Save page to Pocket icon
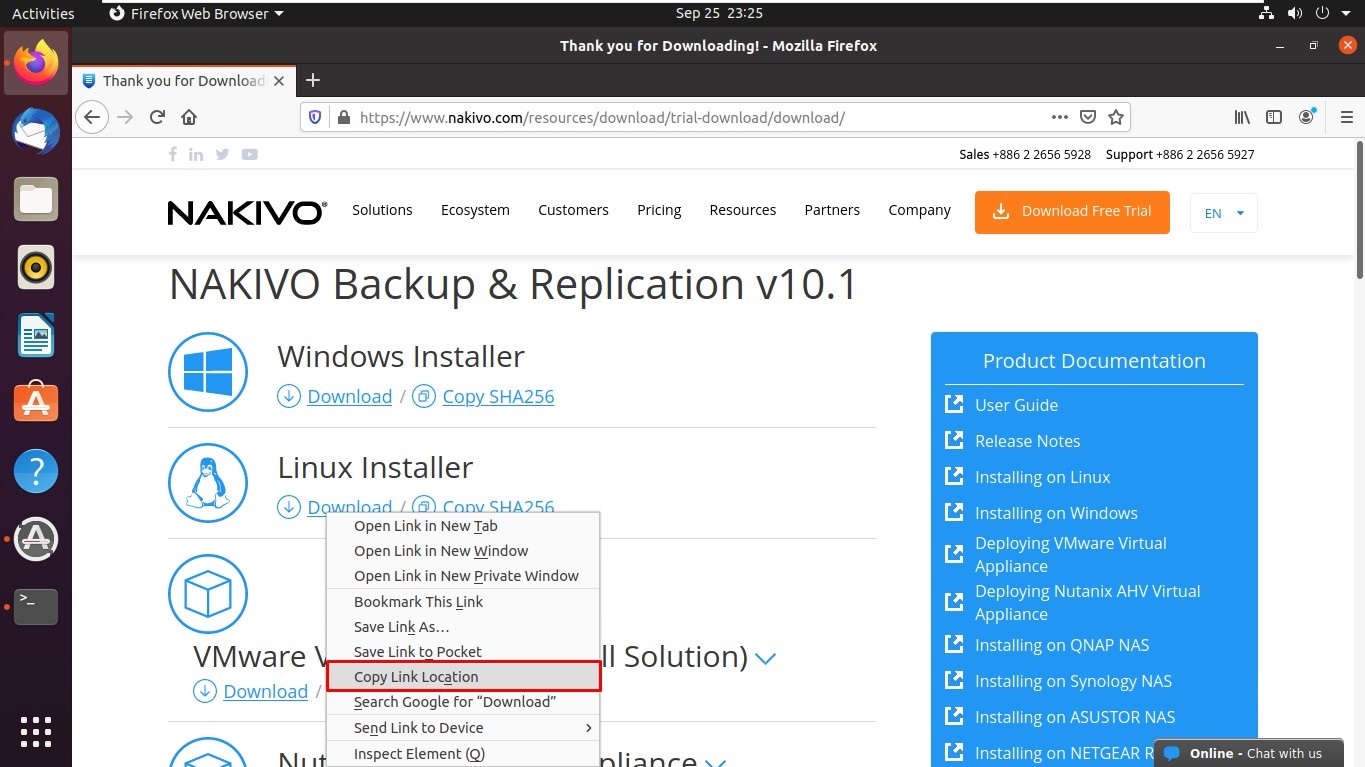Screen dimensions: 1365x767 pos(1088,117)
